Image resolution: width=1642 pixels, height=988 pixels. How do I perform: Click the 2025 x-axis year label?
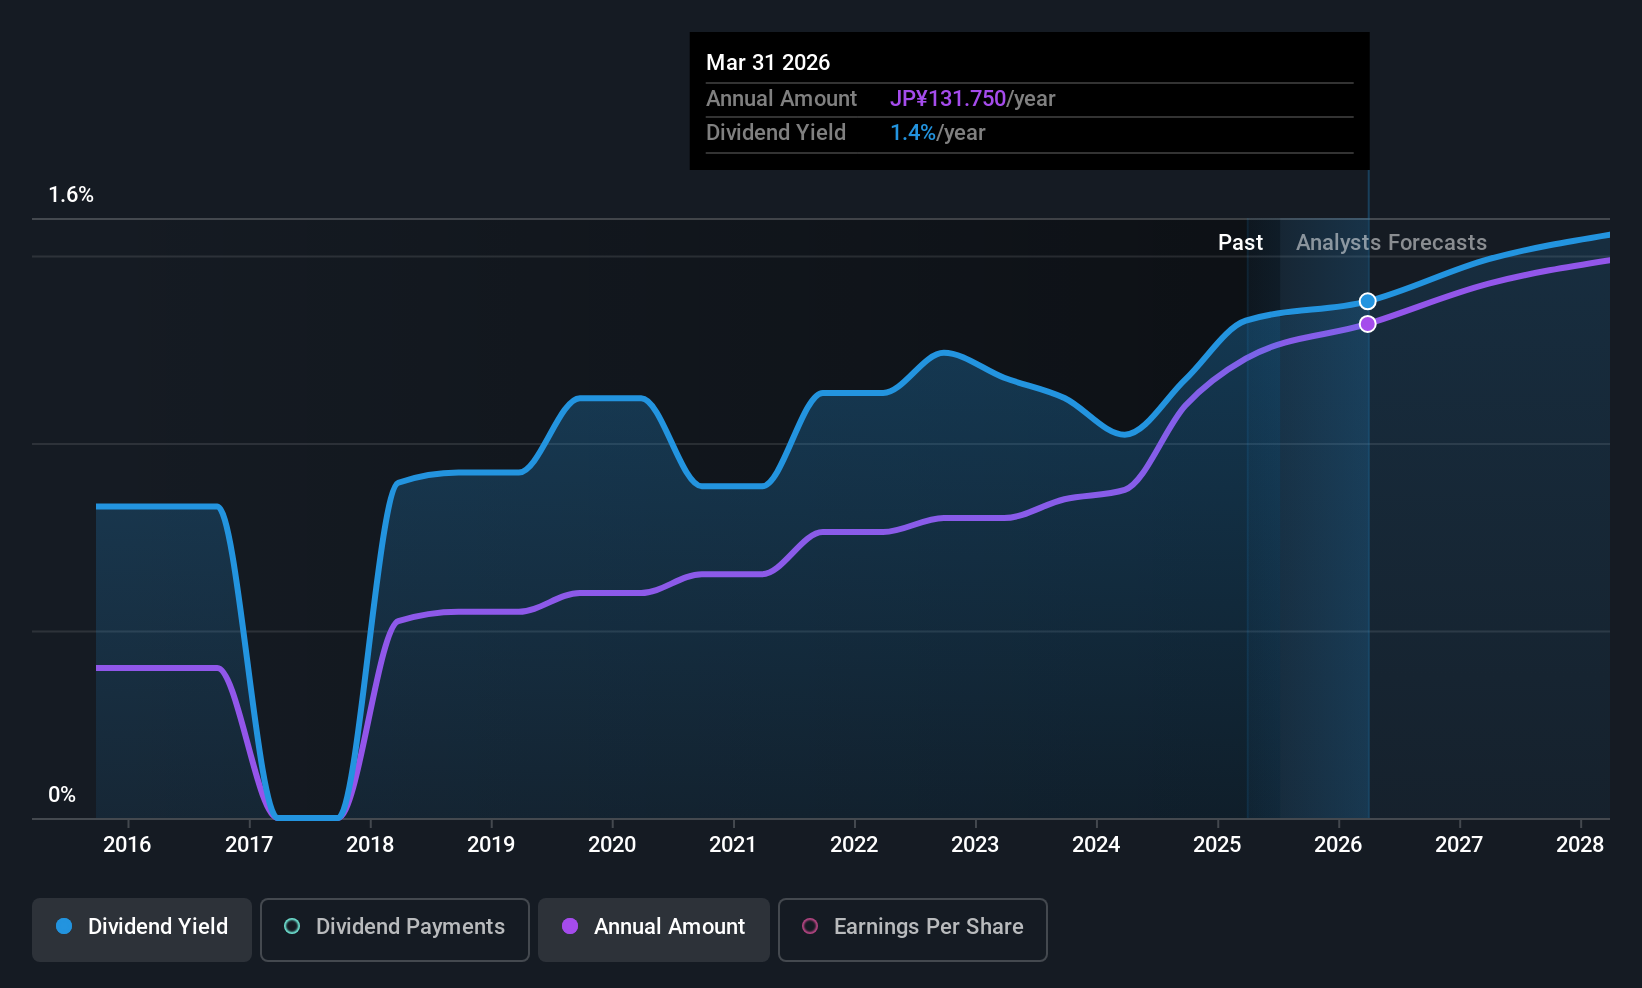(1217, 845)
